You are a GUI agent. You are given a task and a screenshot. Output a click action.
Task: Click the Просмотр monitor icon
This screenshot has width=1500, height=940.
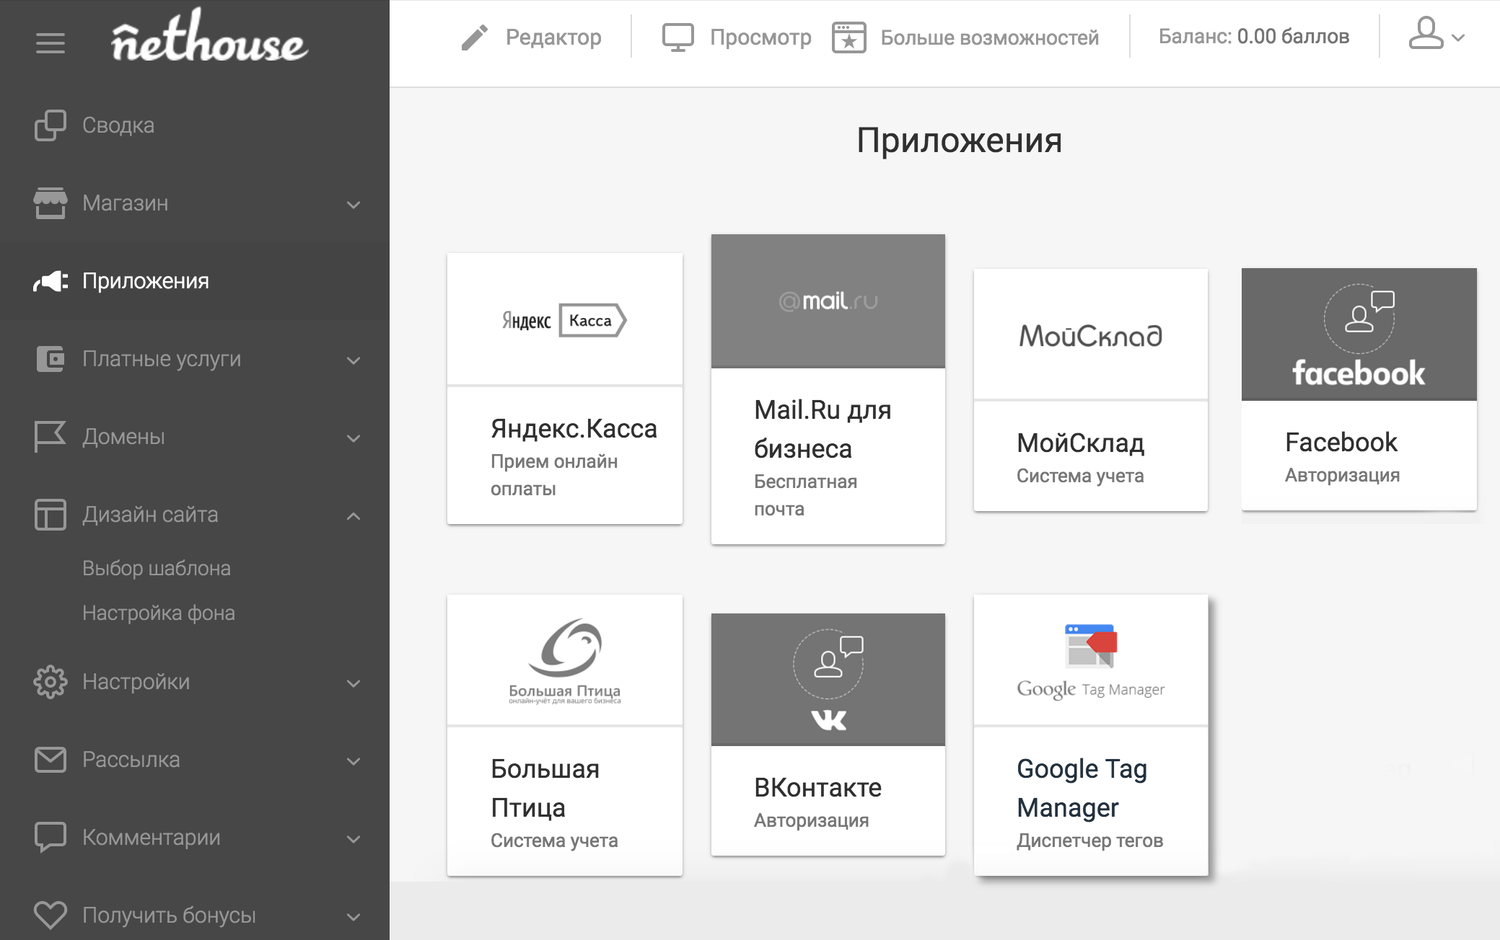tap(678, 38)
